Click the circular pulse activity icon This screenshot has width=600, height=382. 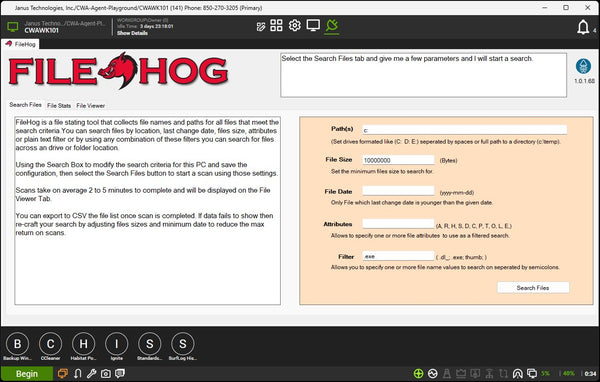coord(433,373)
